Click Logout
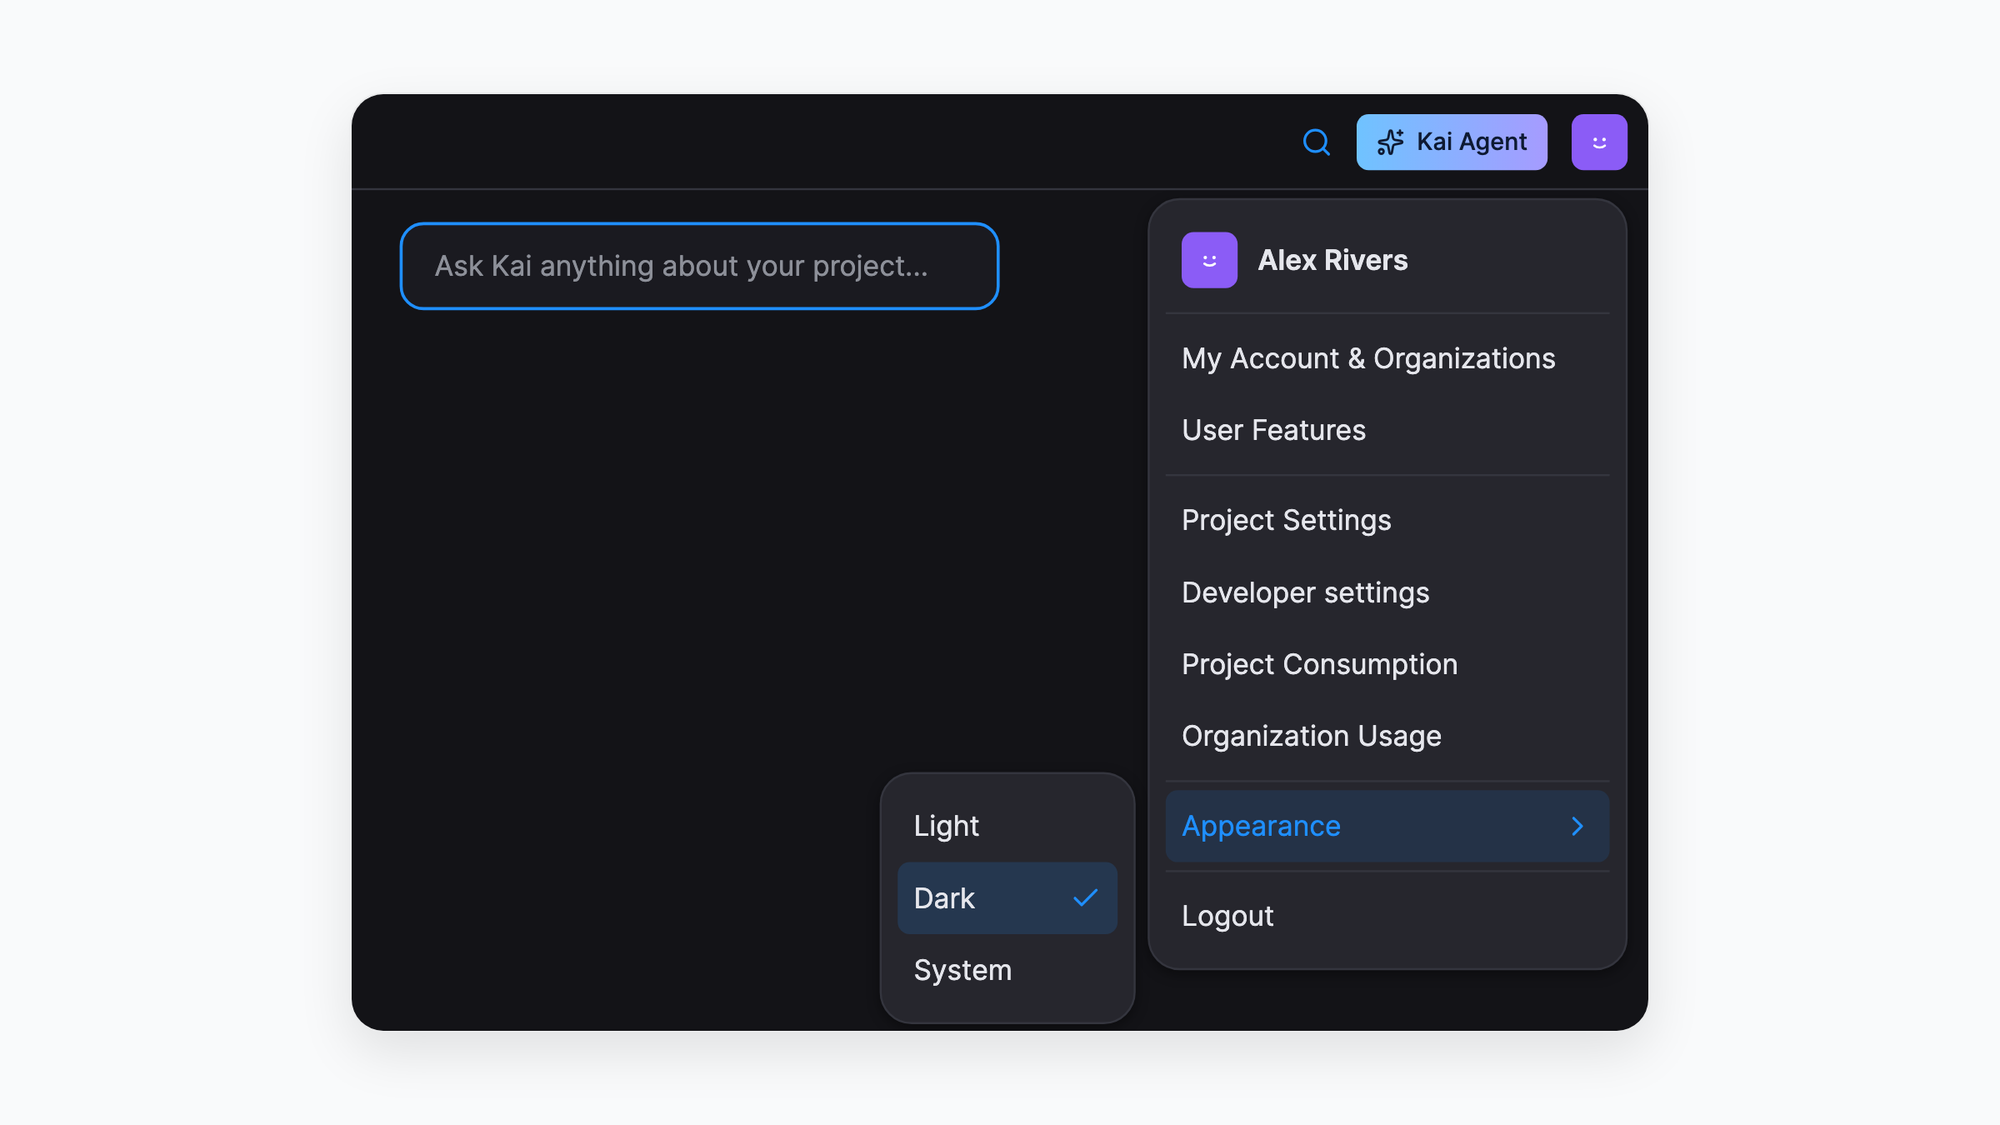The height and width of the screenshot is (1125, 2000). (x=1387, y=916)
